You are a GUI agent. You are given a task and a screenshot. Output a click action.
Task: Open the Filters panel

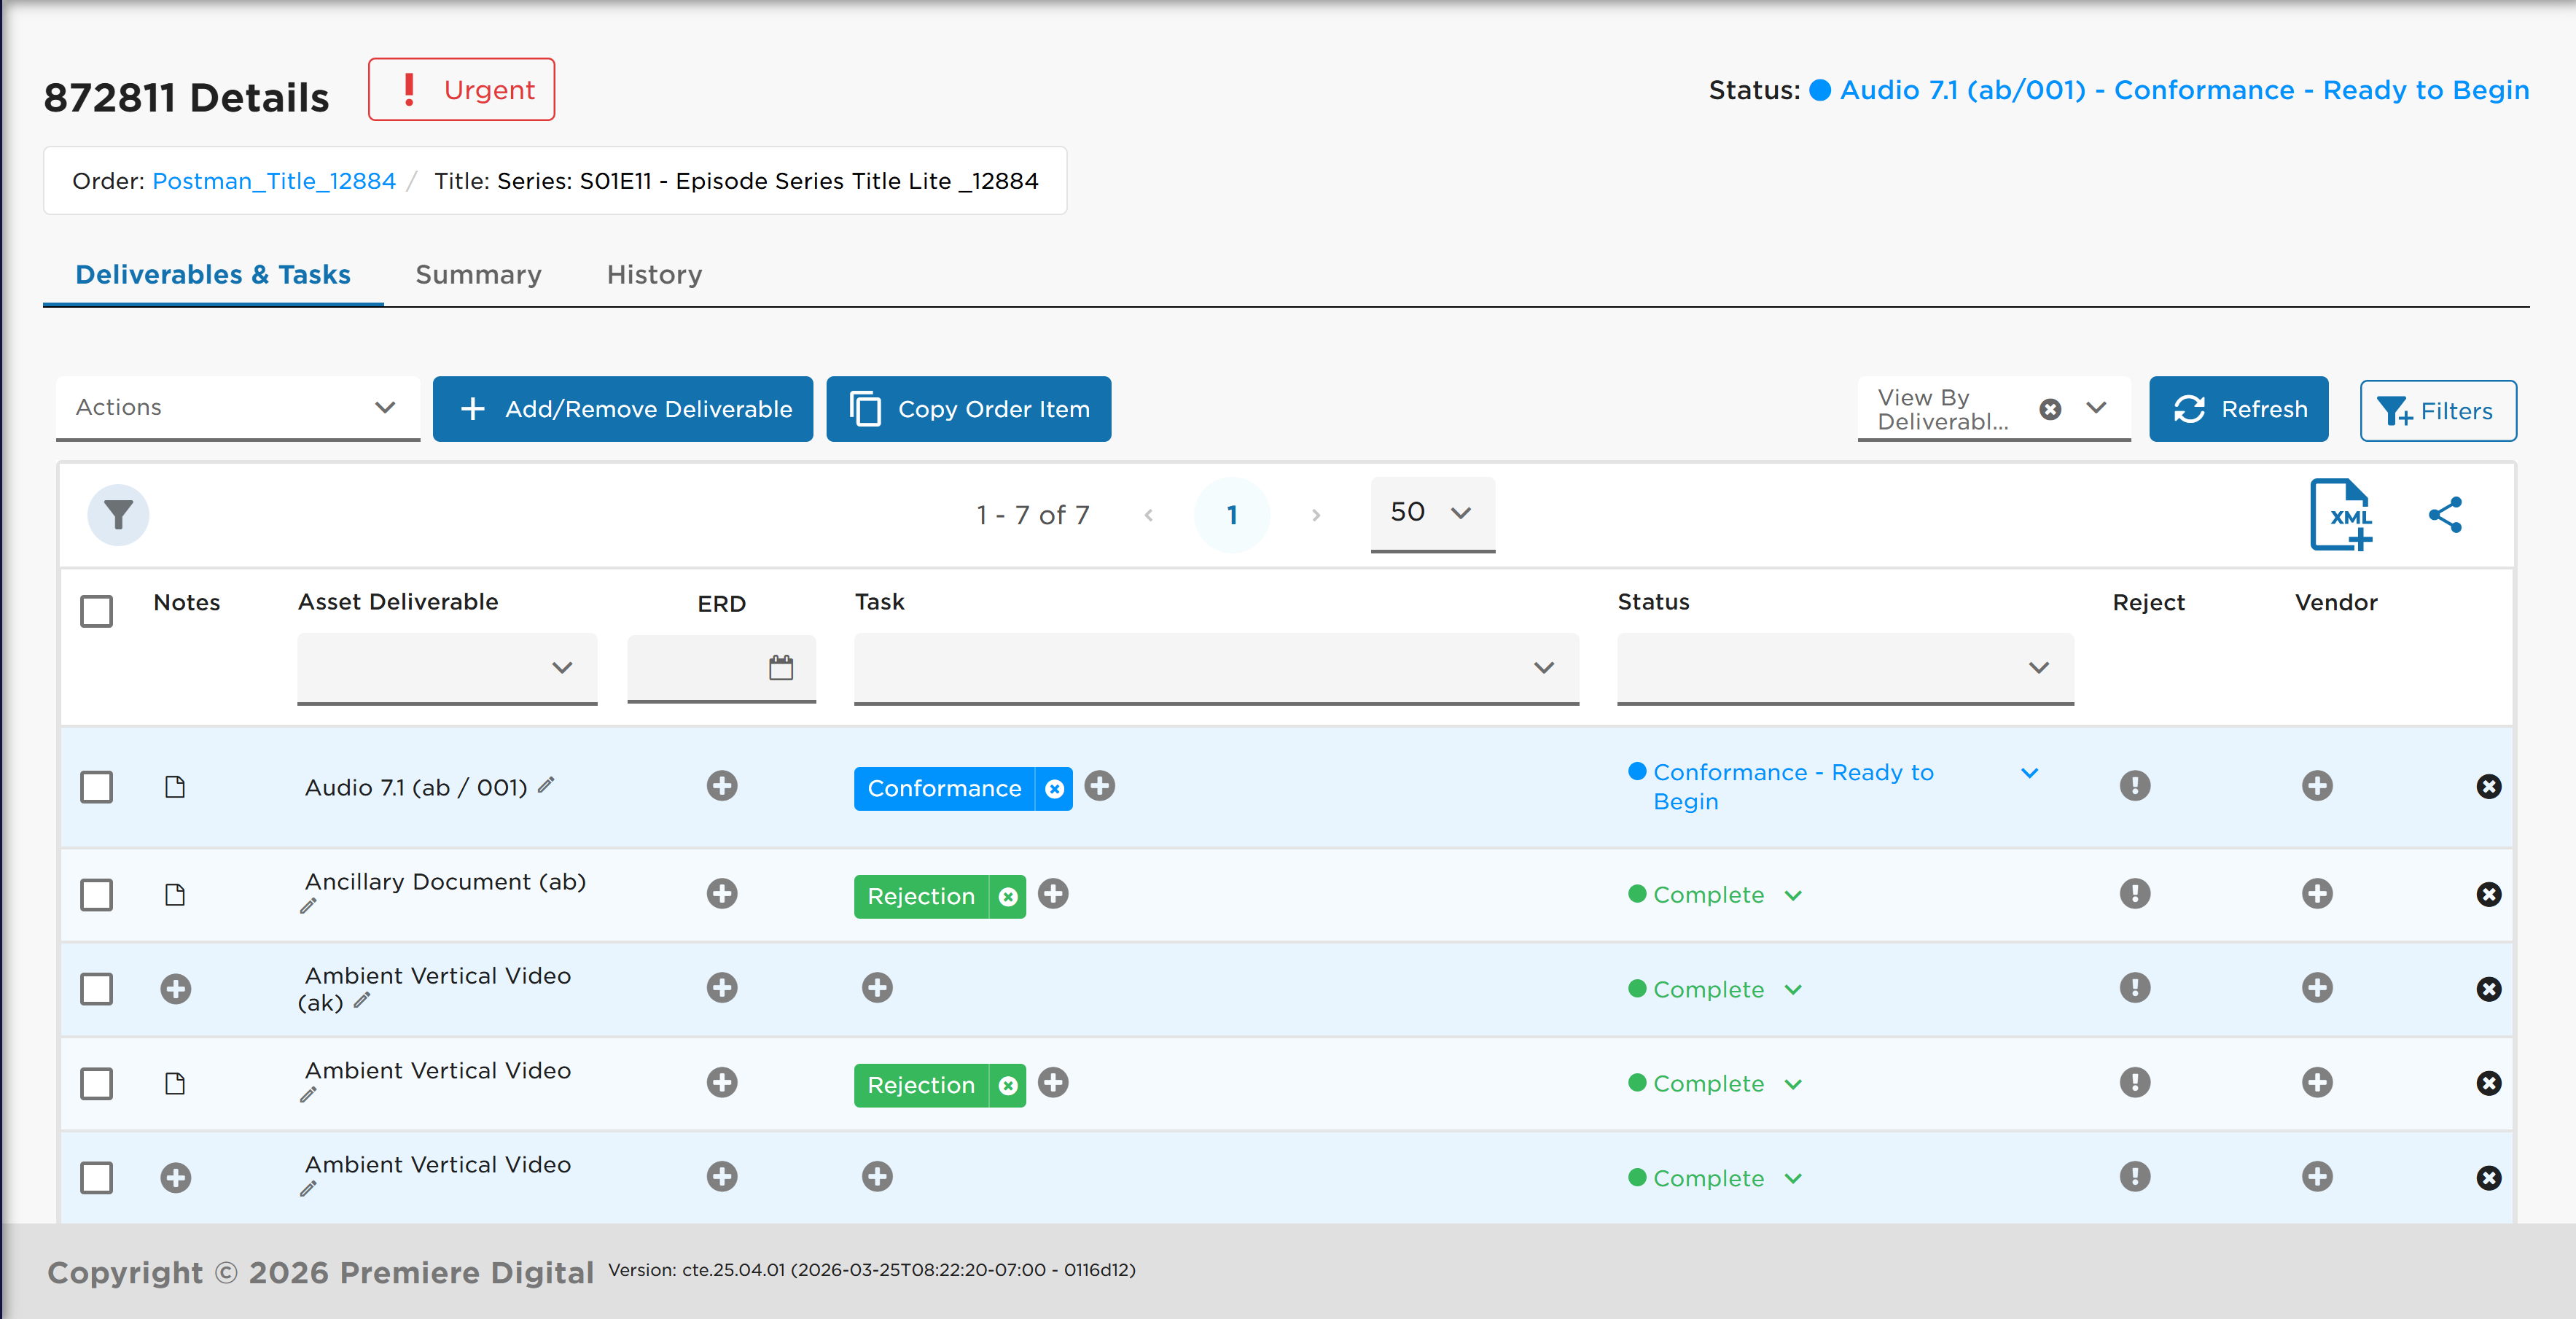point(2437,411)
